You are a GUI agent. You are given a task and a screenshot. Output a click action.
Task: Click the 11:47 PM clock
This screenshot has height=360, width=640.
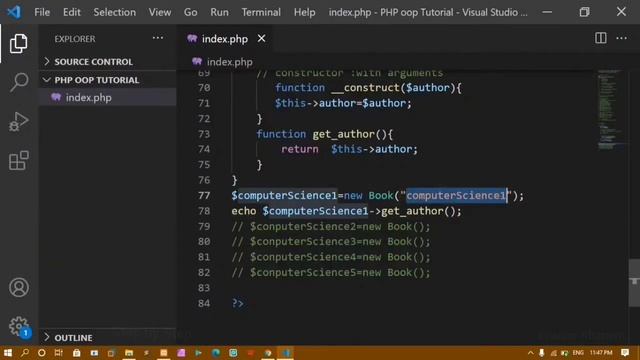point(601,353)
